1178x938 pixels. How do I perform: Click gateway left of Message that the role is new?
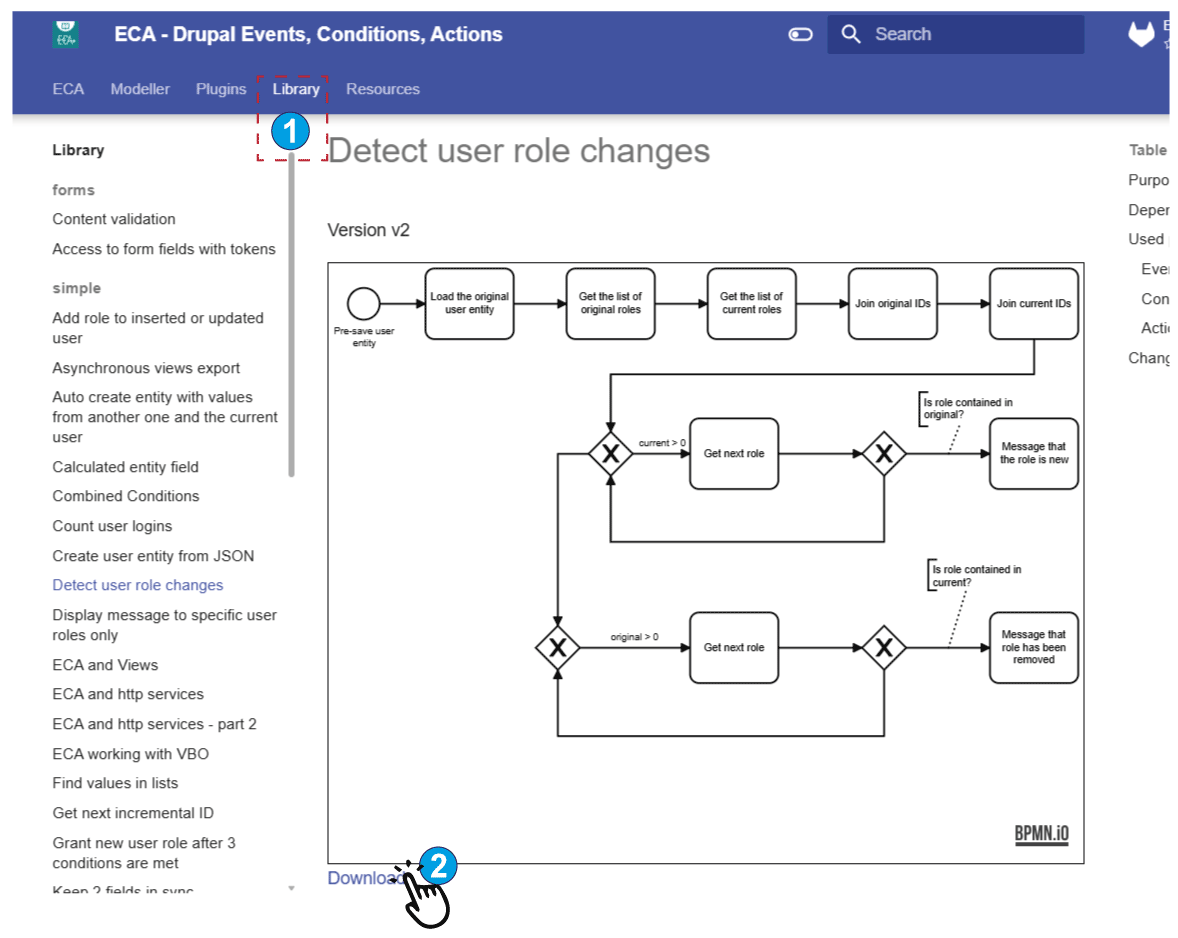coord(884,454)
